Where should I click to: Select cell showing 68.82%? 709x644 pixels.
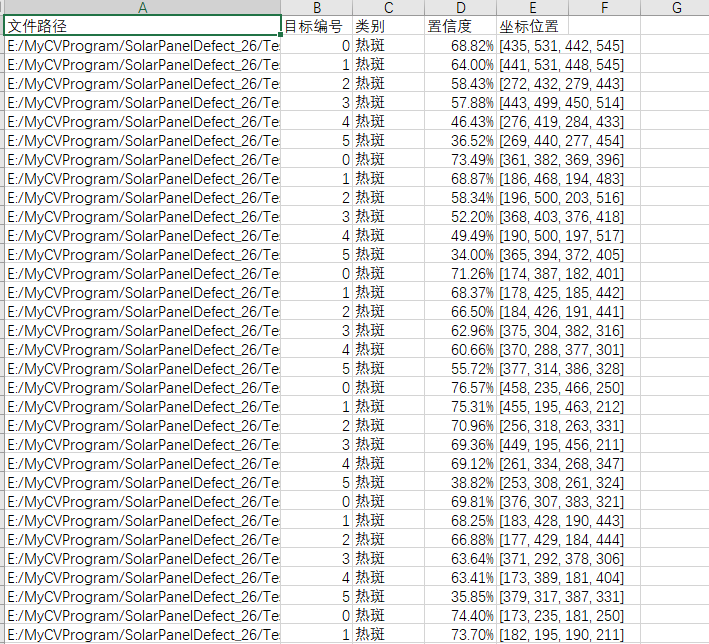pos(460,45)
